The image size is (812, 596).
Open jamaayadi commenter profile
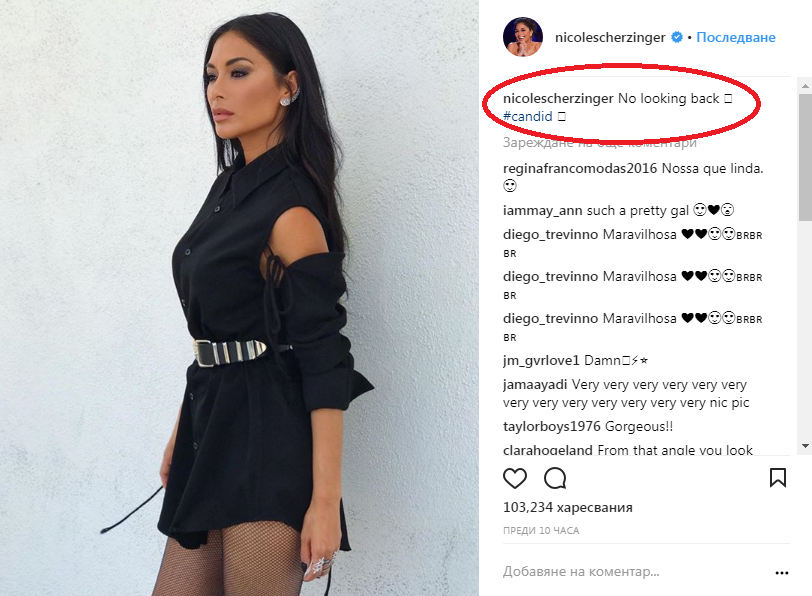click(x=535, y=385)
